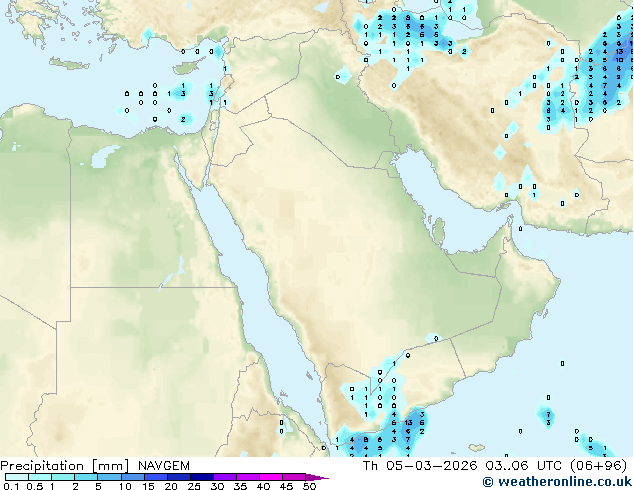Click the '(06+96)' forecast run text
This screenshot has width=634, height=490.
pos(598,466)
